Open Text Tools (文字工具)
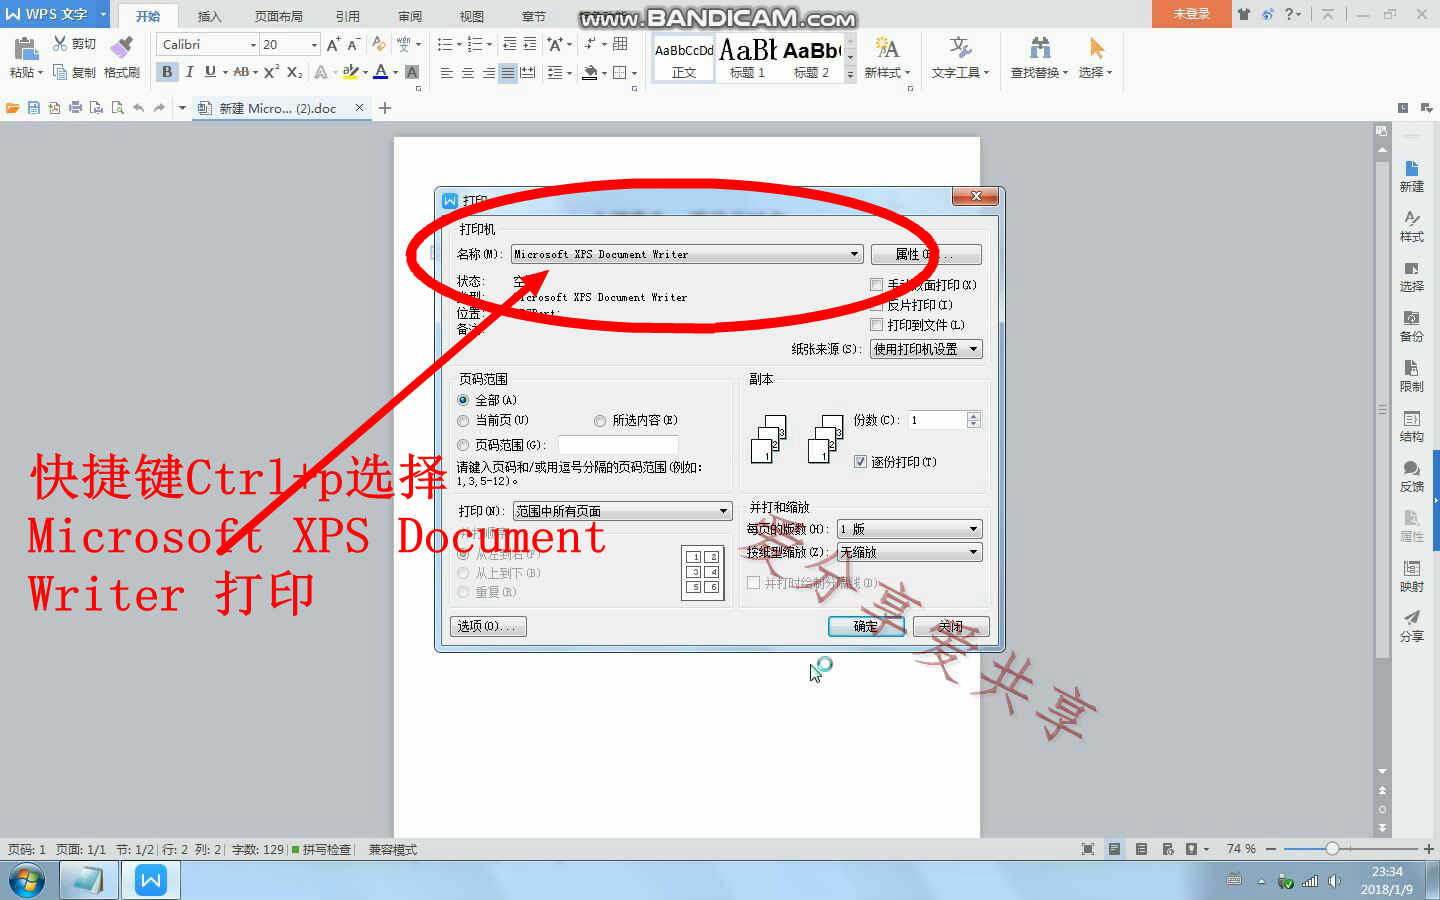Image resolution: width=1440 pixels, height=900 pixels. click(x=960, y=57)
